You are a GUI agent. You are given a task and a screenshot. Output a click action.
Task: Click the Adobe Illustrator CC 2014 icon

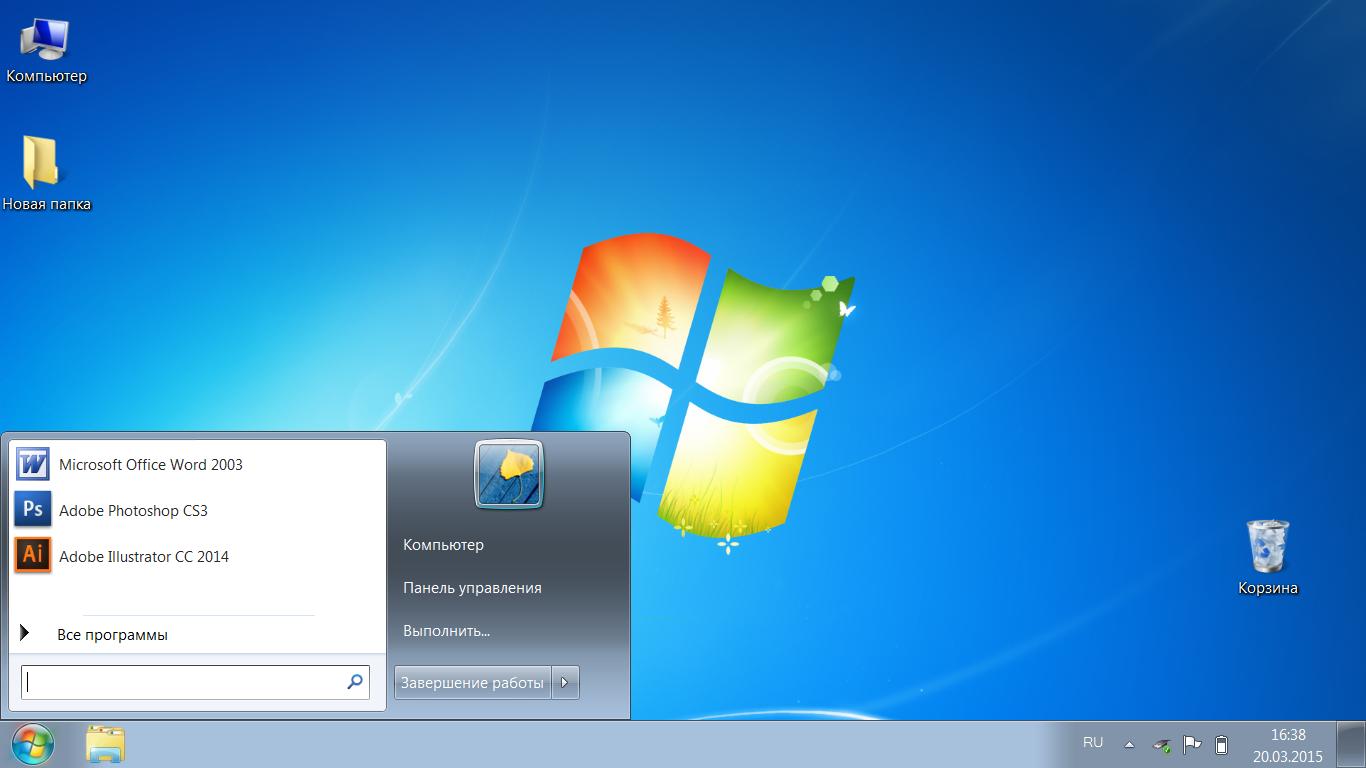pos(33,556)
